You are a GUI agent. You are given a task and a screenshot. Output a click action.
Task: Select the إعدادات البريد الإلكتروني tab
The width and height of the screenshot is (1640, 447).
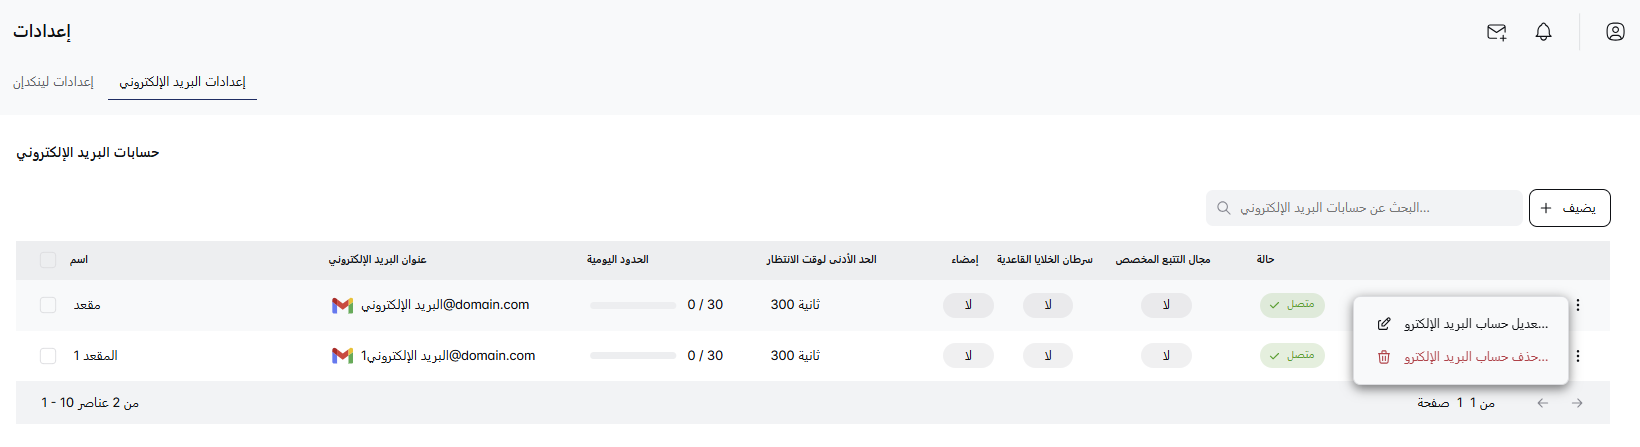coord(183,82)
